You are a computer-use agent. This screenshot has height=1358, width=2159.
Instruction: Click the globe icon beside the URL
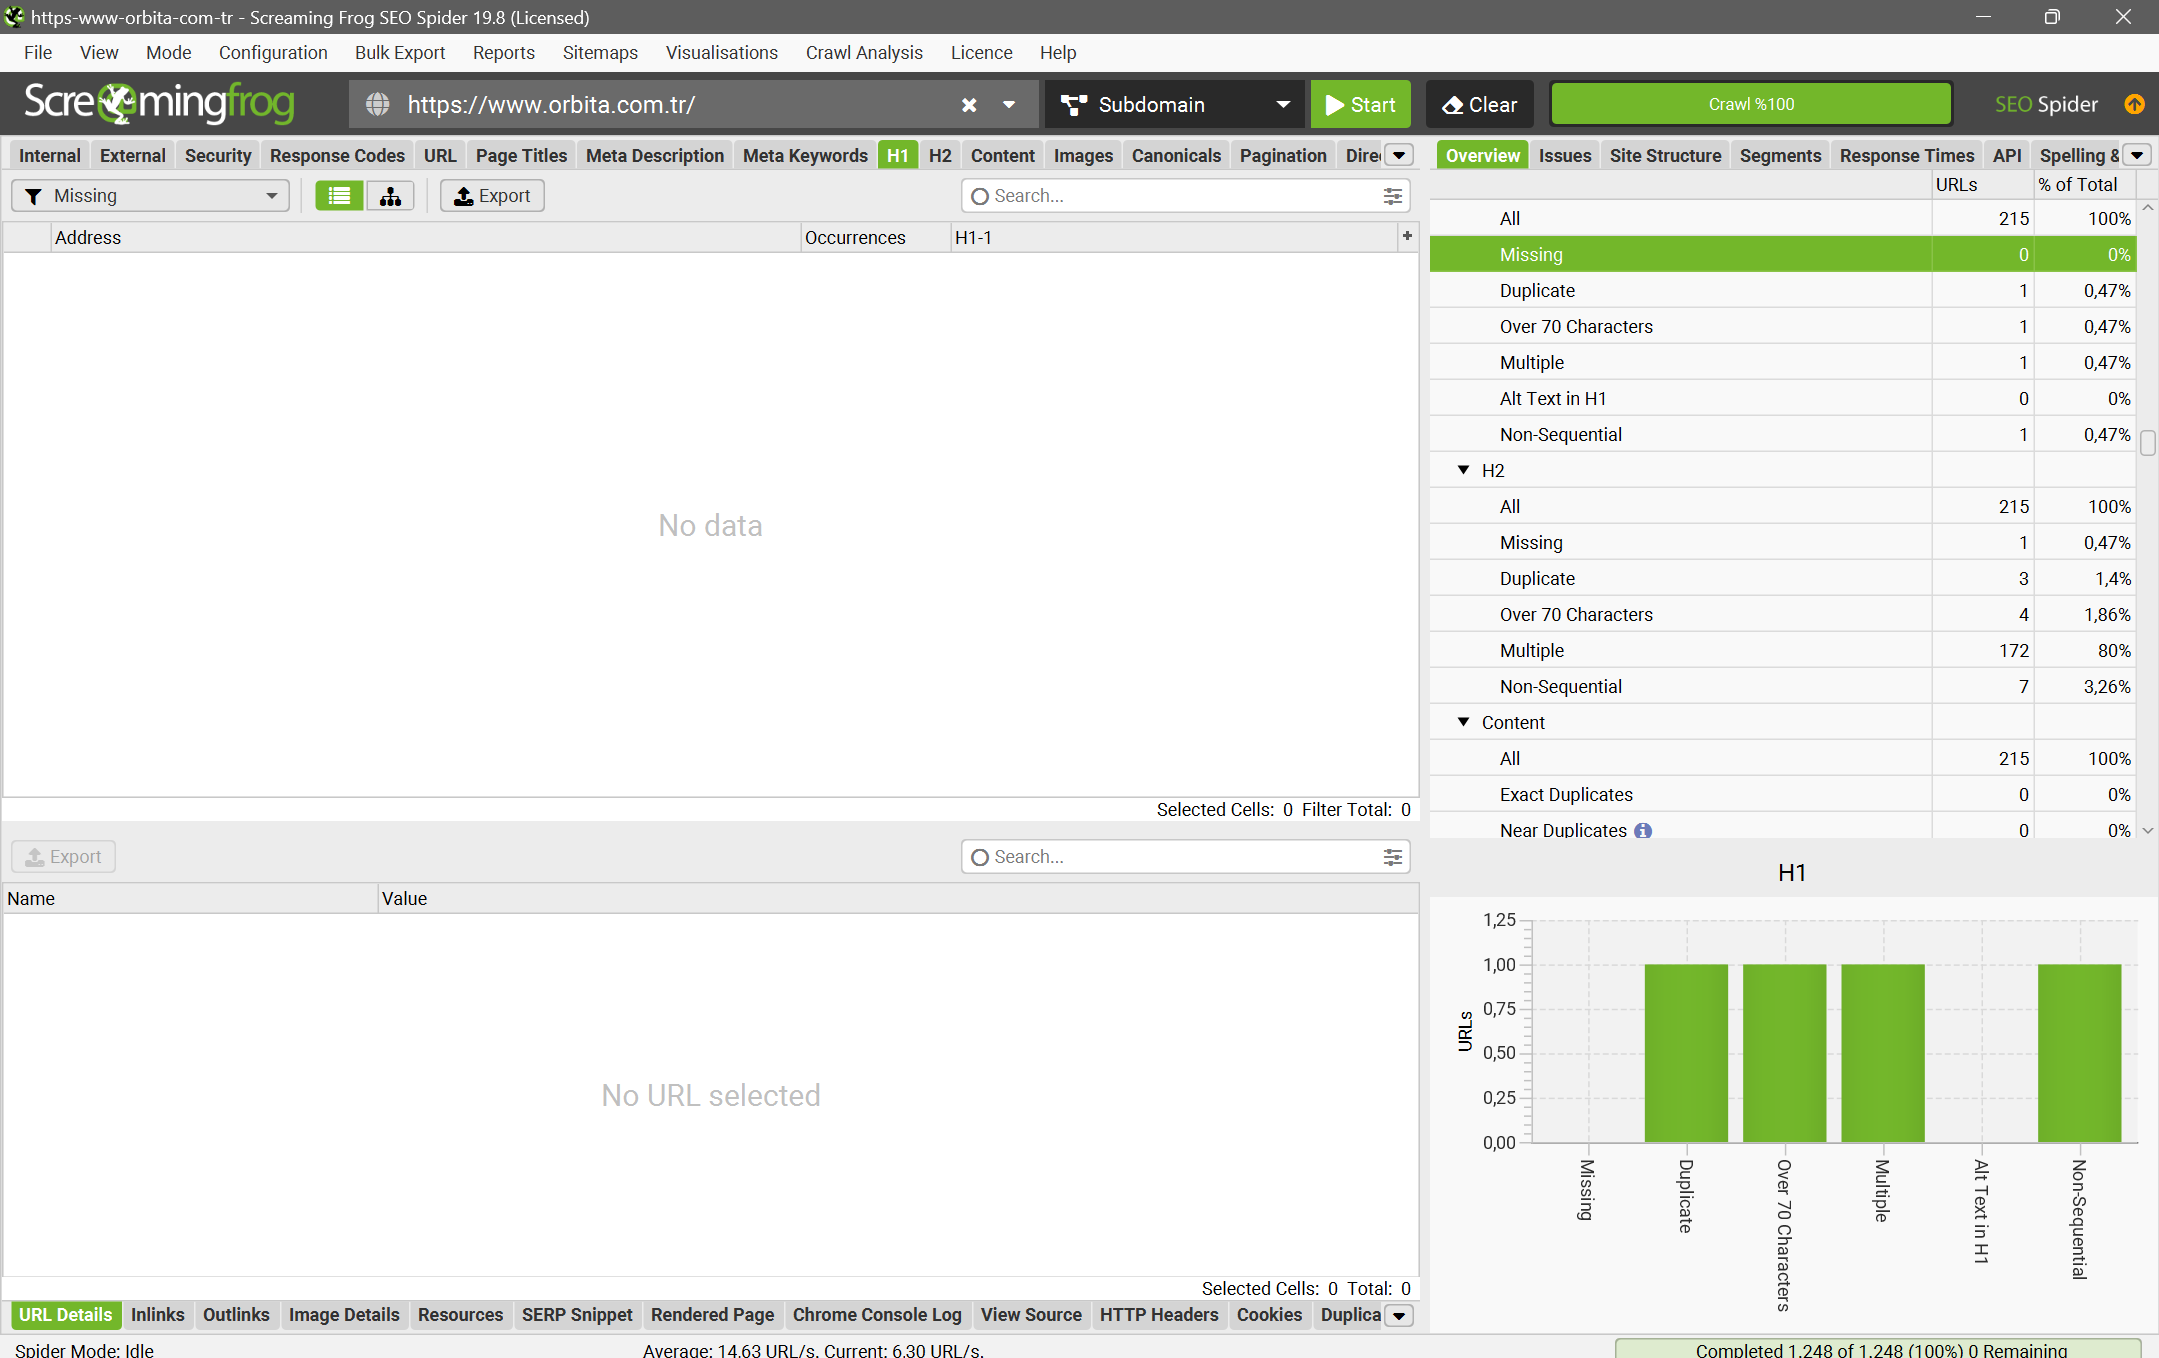click(377, 104)
